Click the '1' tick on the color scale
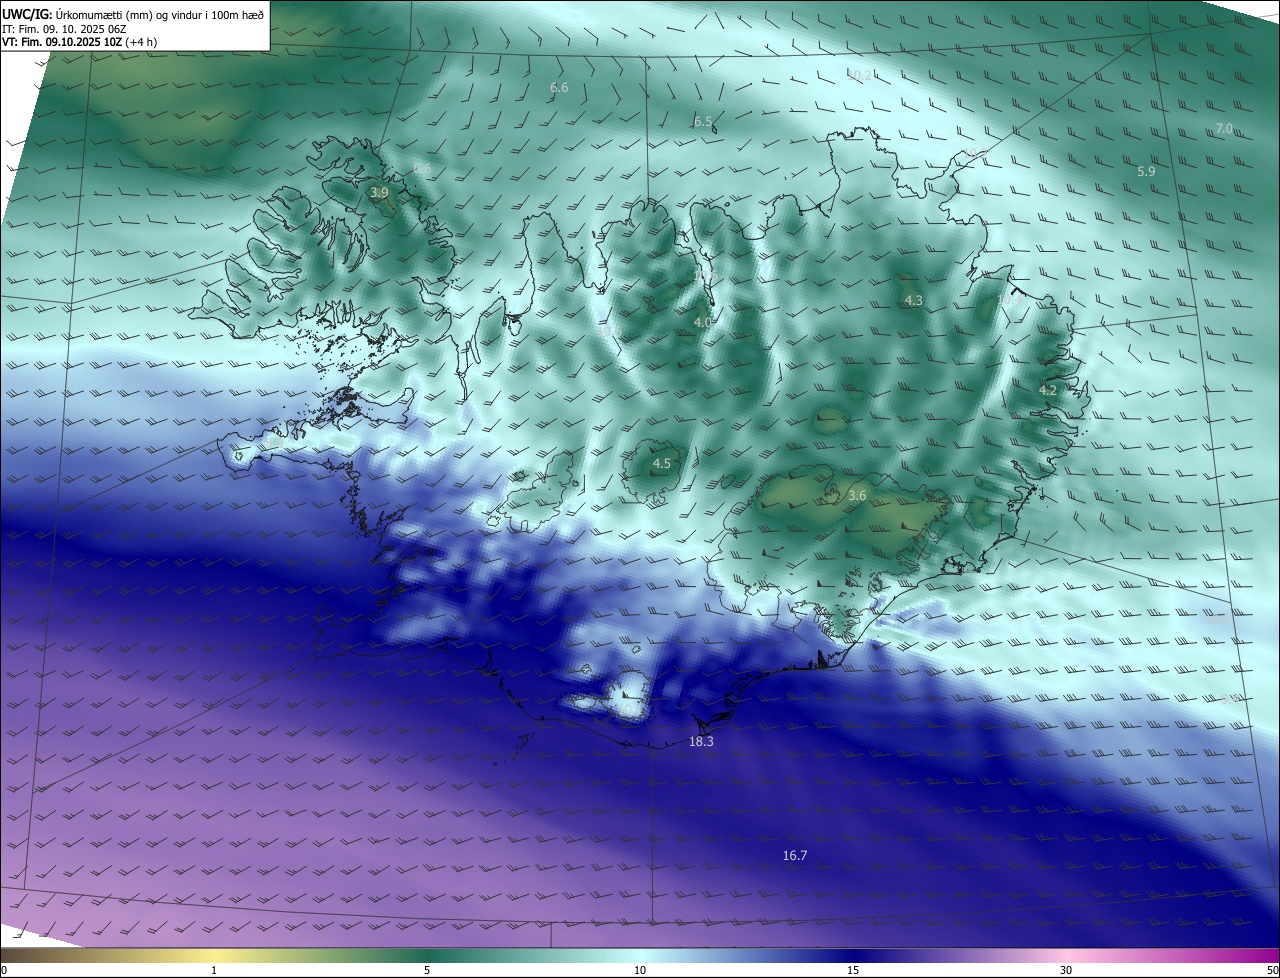The image size is (1280, 978). [214, 970]
